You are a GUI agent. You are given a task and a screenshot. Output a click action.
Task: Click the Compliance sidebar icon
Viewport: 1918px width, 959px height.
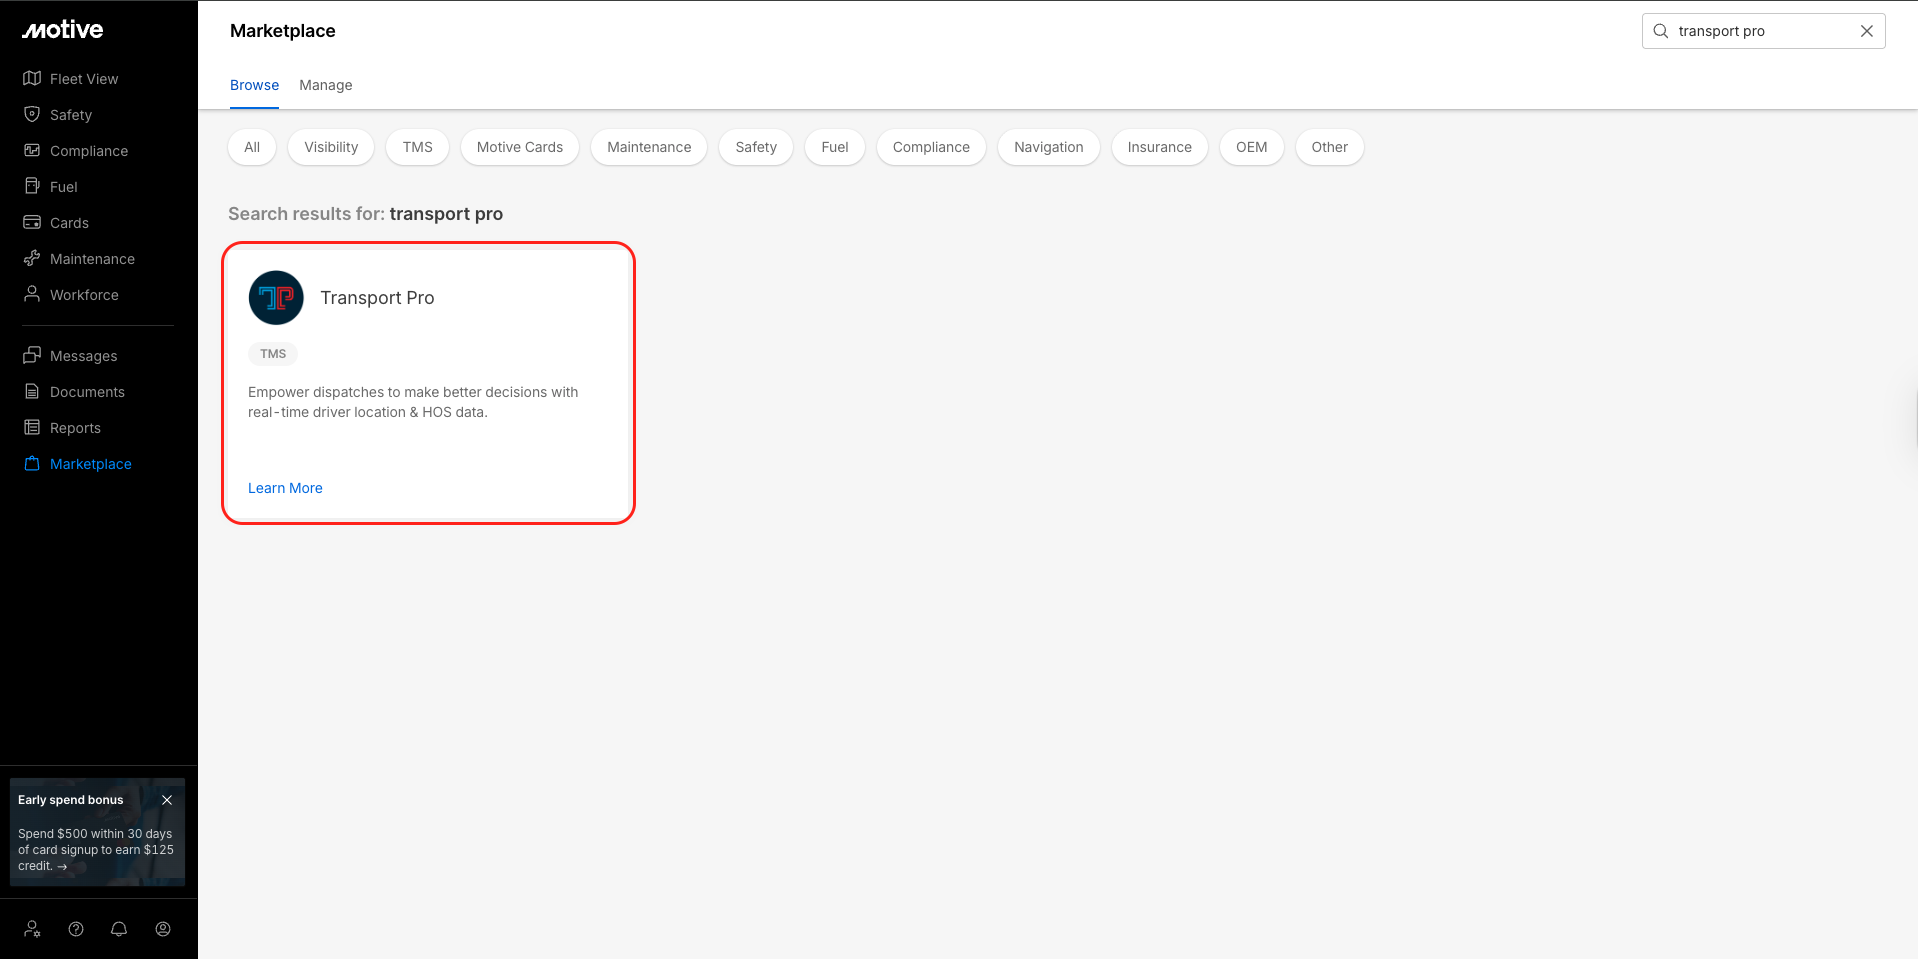(32, 150)
